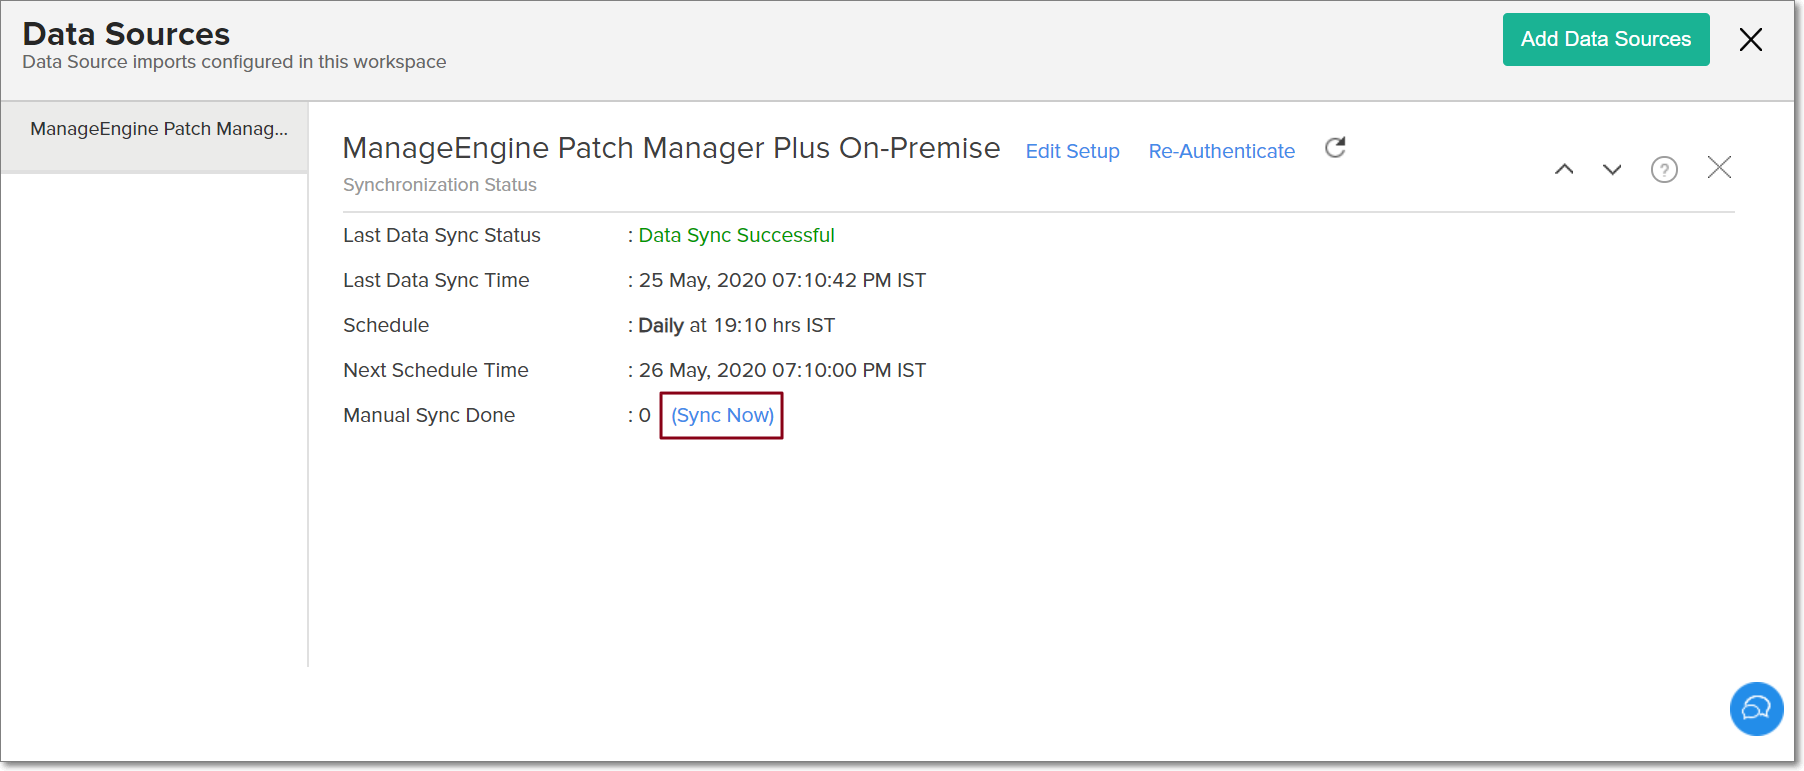Viewport: 1804px width, 771px height.
Task: Open the Edit Setup link
Action: pos(1072,151)
